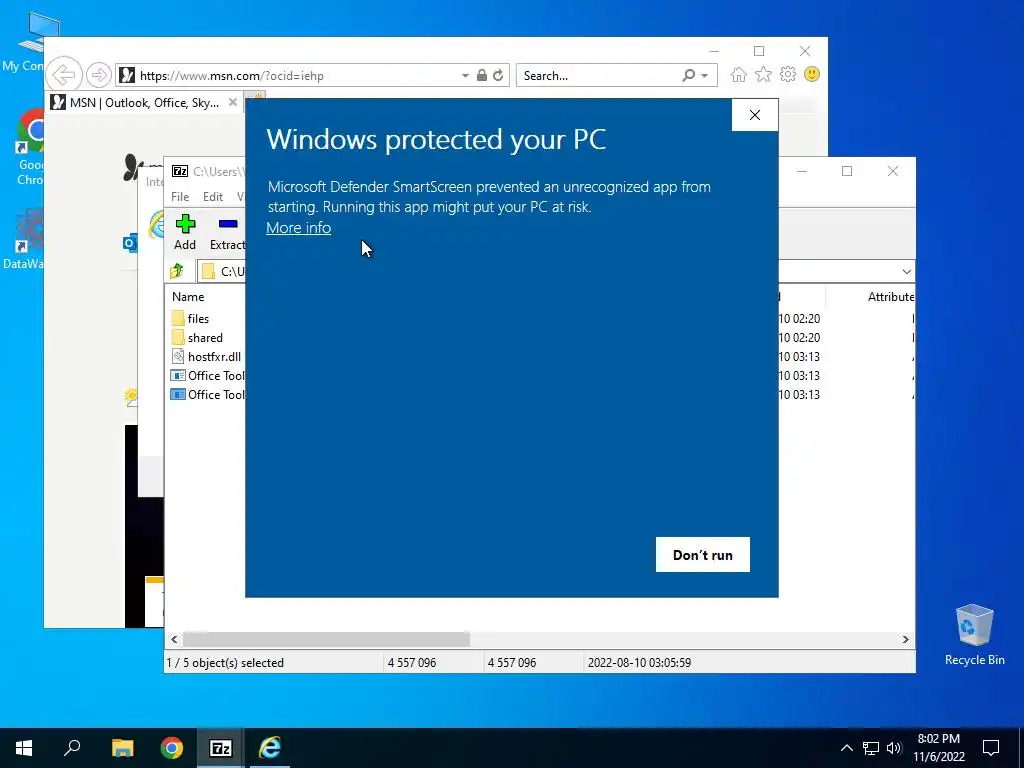
Task: Close the MSN tab in Internet Explorer
Action: 232,103
